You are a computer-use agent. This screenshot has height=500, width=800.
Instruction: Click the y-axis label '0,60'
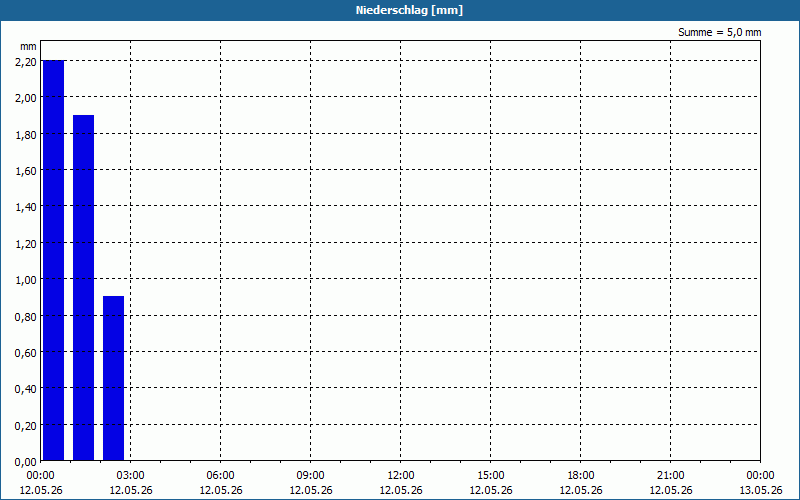point(26,353)
